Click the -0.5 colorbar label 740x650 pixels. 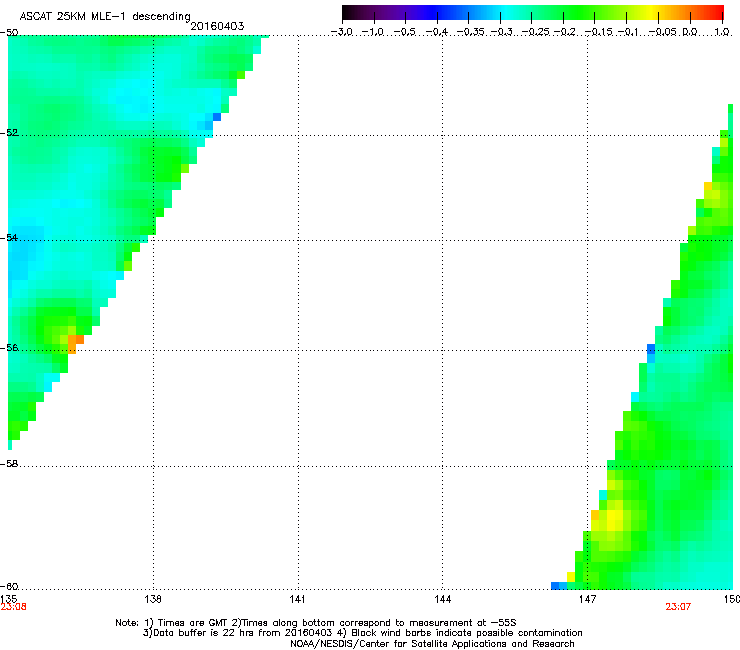tap(405, 32)
